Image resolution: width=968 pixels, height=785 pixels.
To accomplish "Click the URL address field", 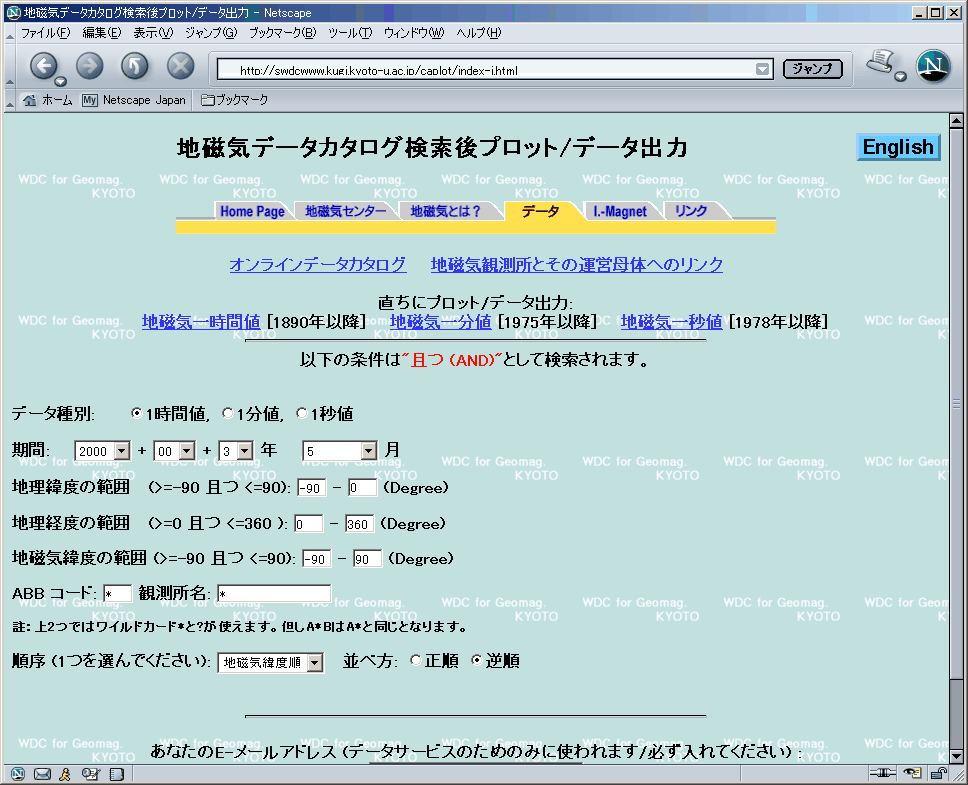I will click(x=486, y=69).
